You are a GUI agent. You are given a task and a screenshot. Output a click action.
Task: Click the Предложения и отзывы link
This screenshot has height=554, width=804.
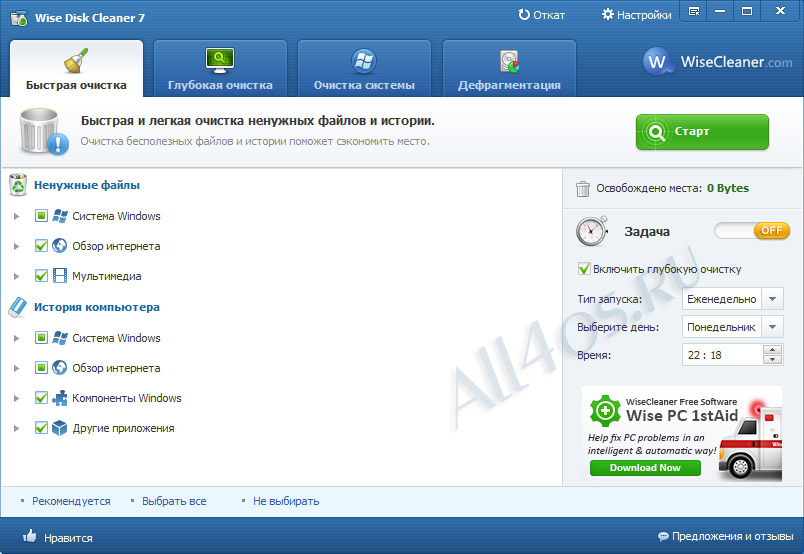coord(733,537)
